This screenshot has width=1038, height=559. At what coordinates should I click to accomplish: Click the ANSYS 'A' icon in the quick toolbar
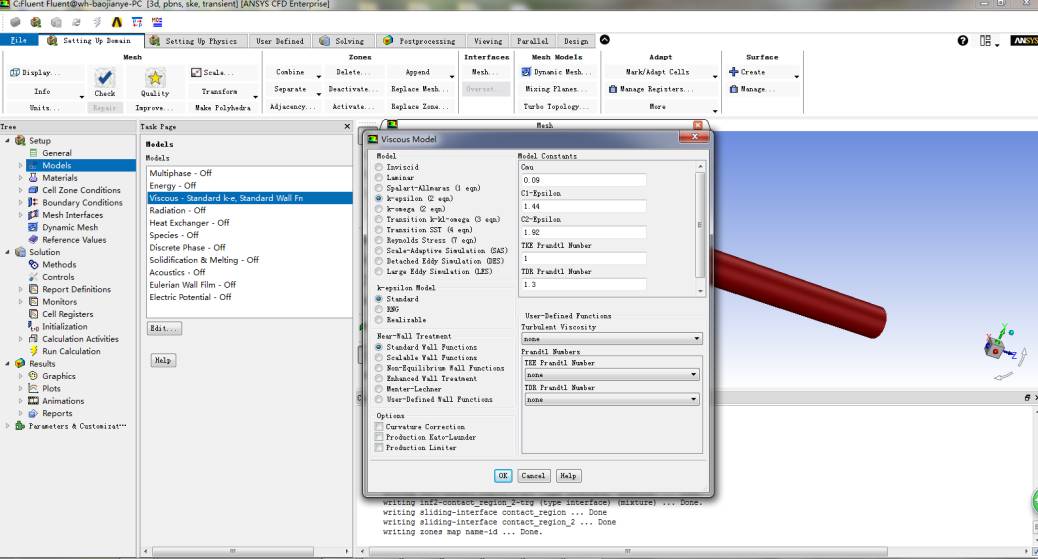pyautogui.click(x=117, y=22)
